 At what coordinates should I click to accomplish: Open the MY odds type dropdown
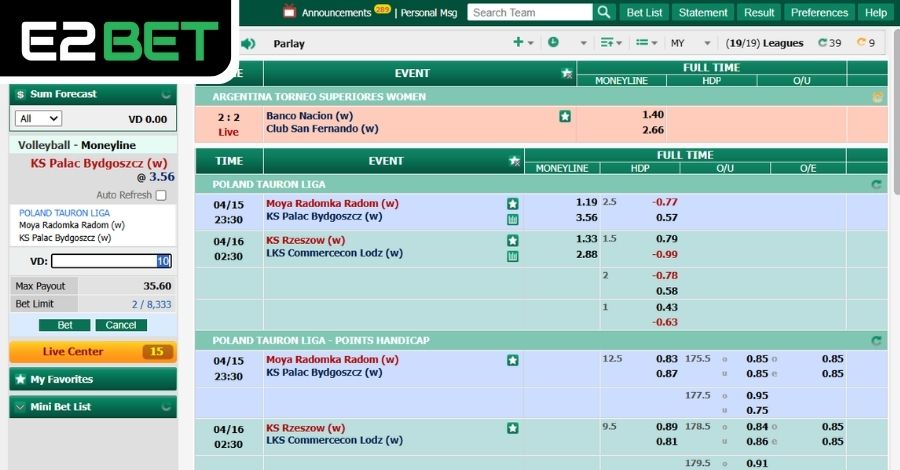coord(690,43)
